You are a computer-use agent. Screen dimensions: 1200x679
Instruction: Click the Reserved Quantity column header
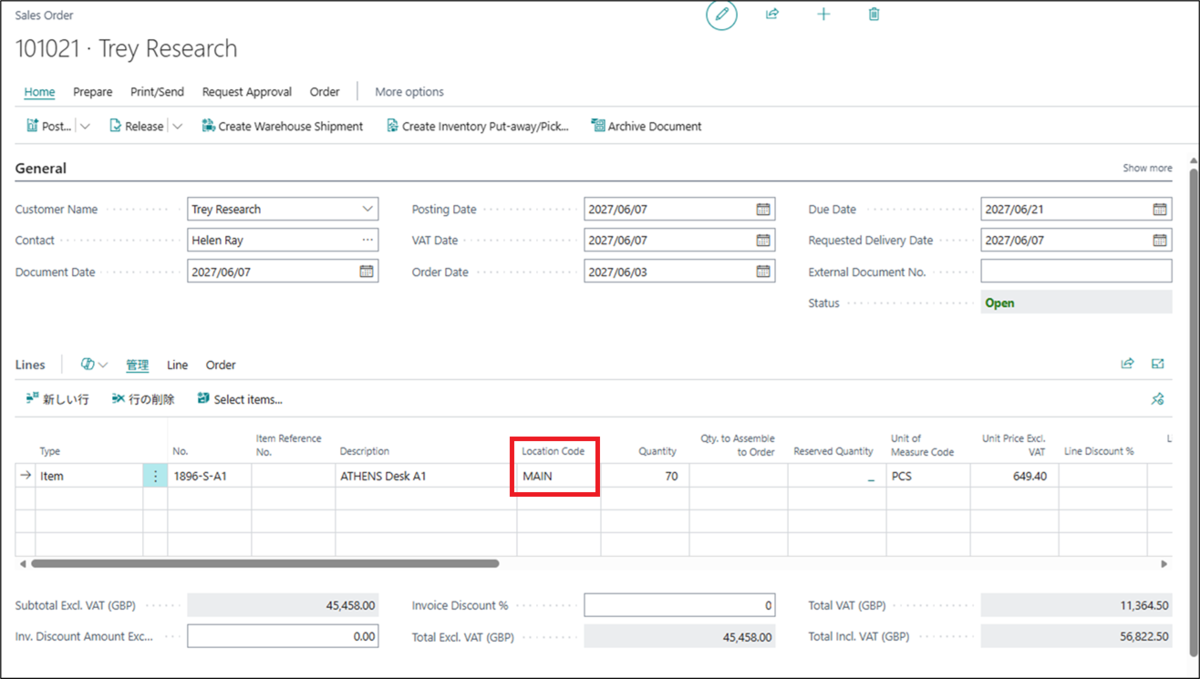[x=833, y=452]
